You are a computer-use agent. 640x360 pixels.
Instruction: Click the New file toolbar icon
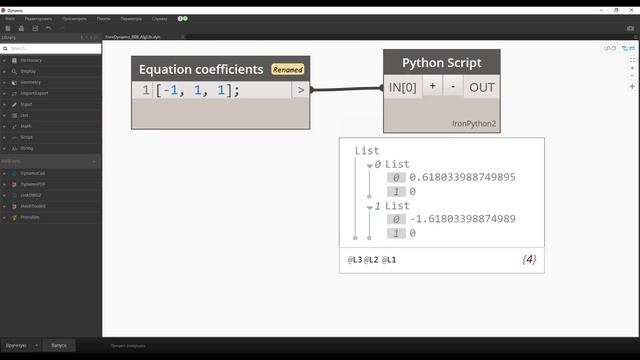(x=8, y=28)
